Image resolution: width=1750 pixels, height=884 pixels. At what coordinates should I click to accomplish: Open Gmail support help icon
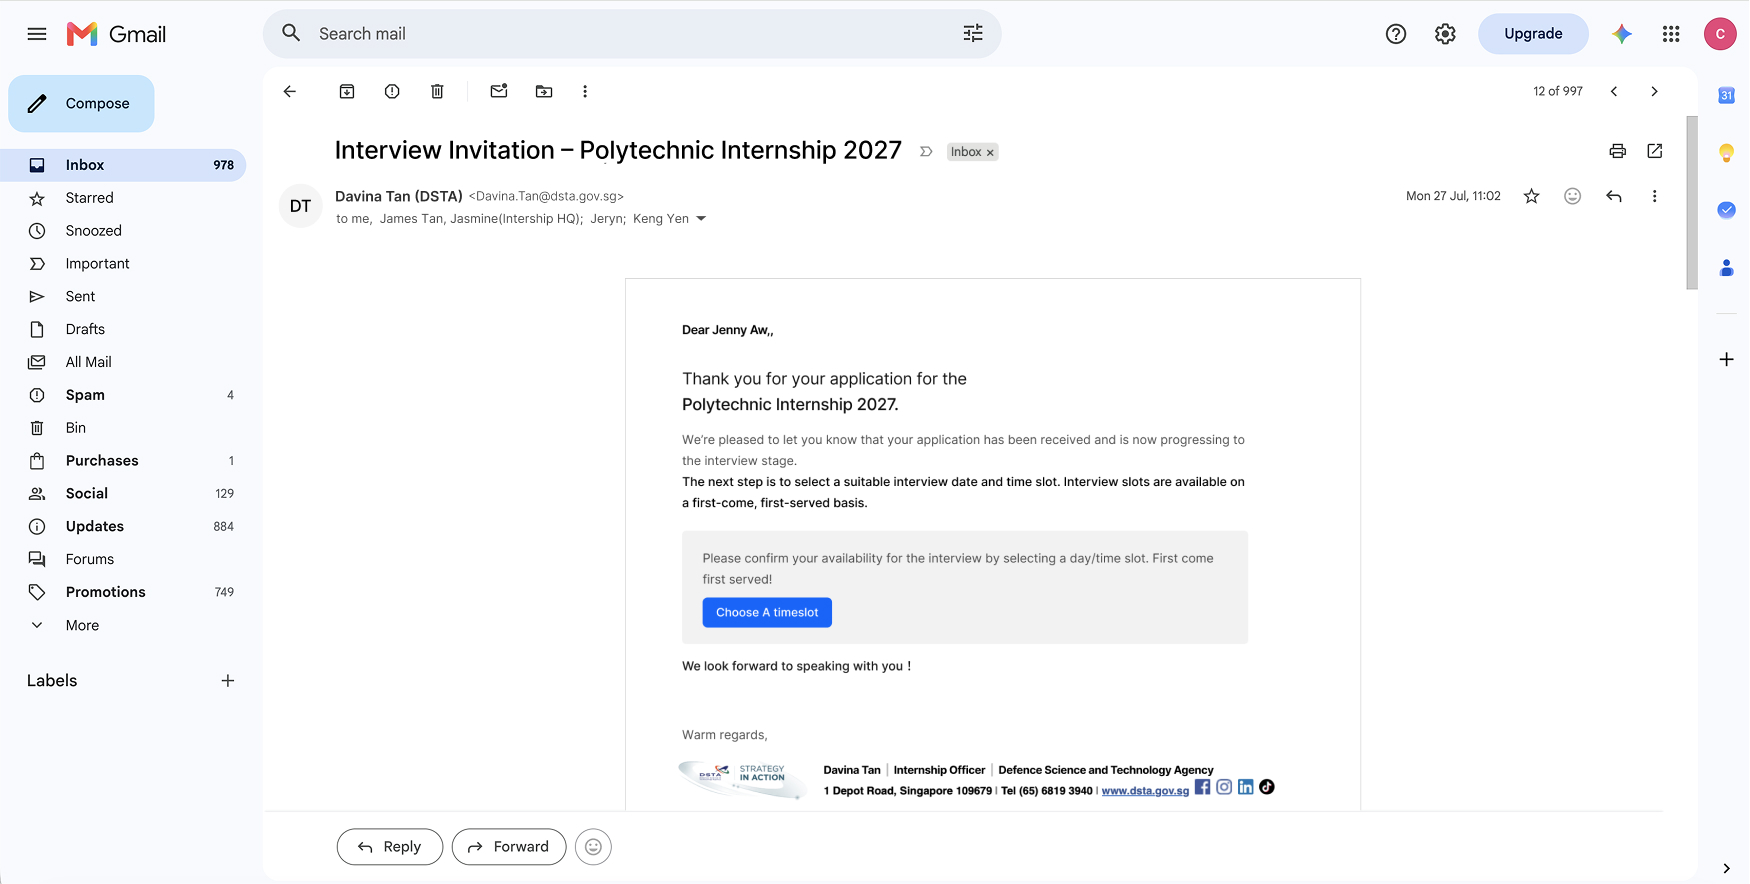[1396, 34]
